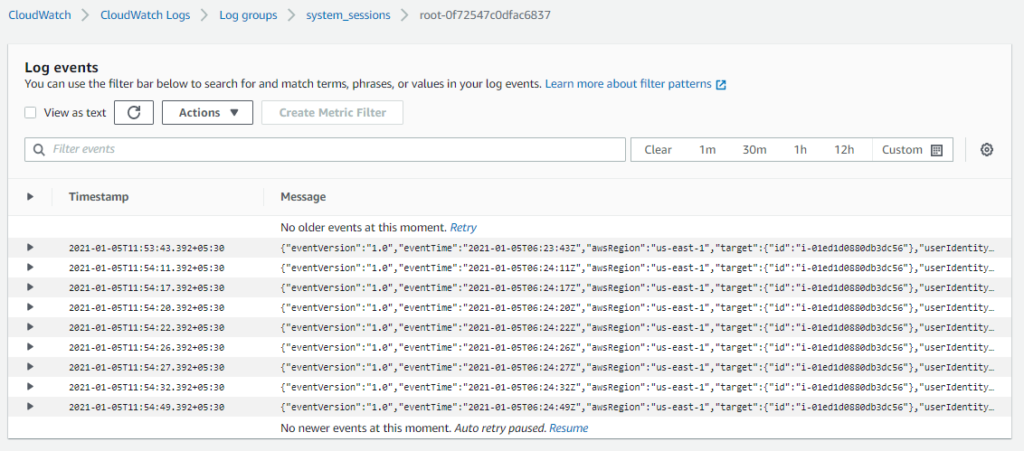Open the Actions dropdown menu

tap(207, 112)
